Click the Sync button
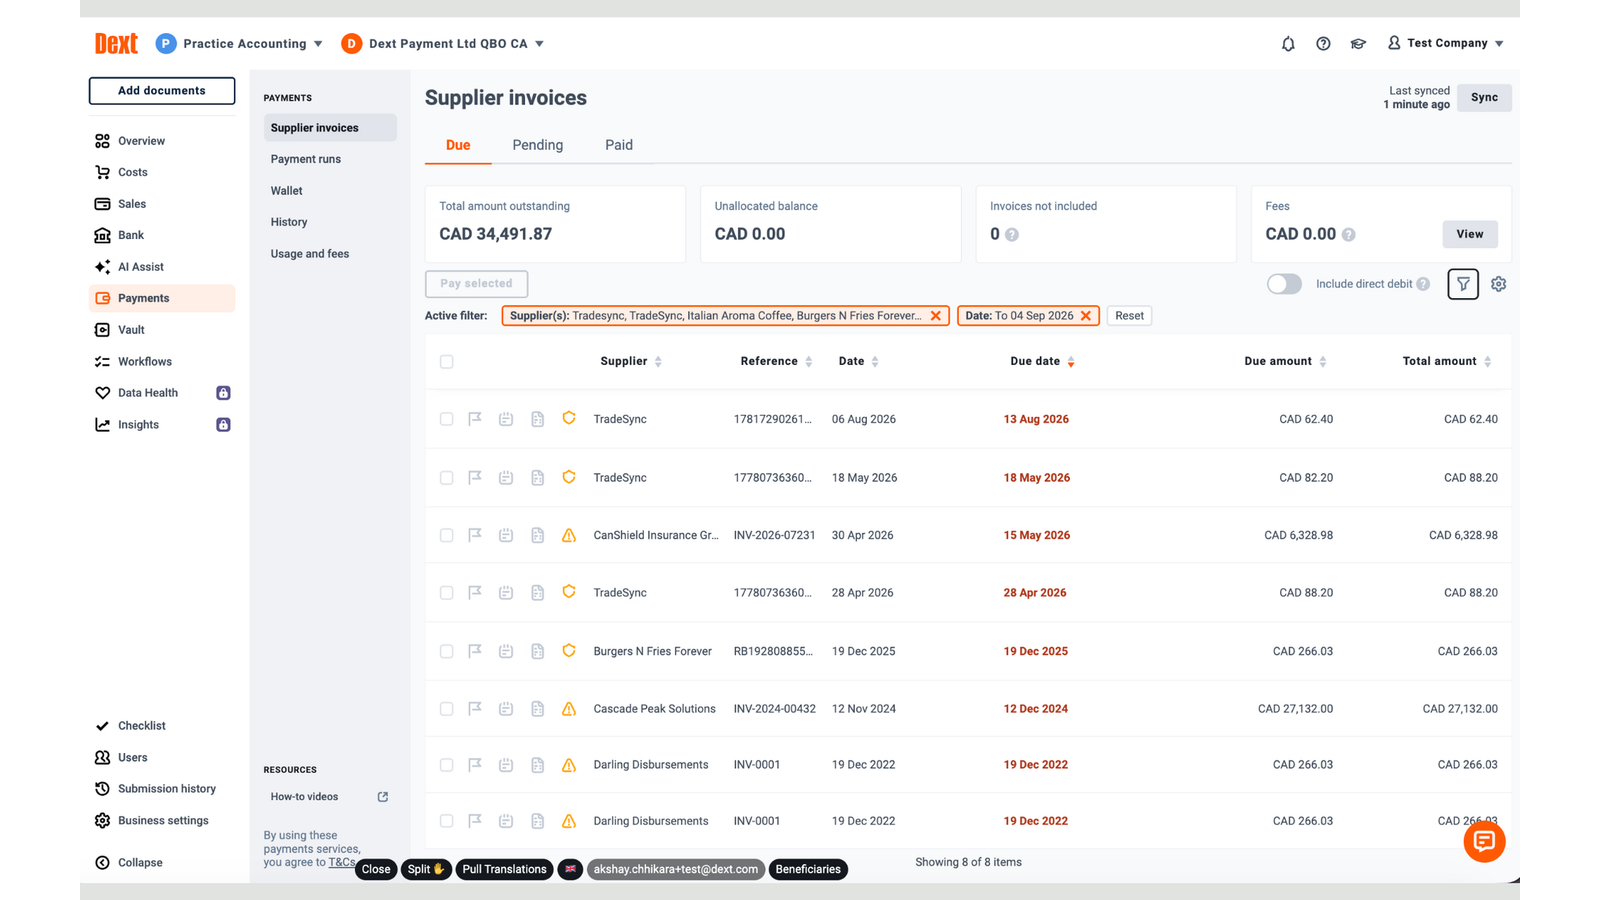 click(x=1484, y=98)
